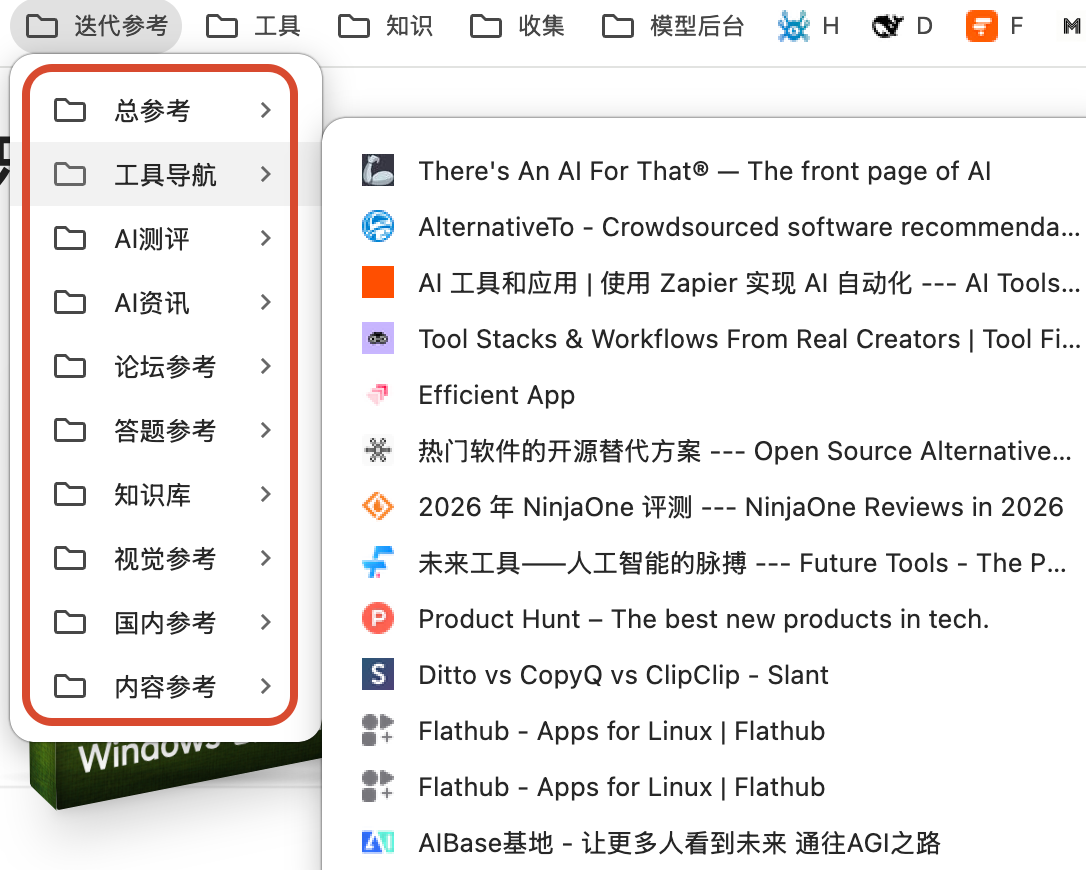This screenshot has height=870, width=1086.
Task: Open the 迭代参考 bookmarks folder
Action: pos(96,26)
